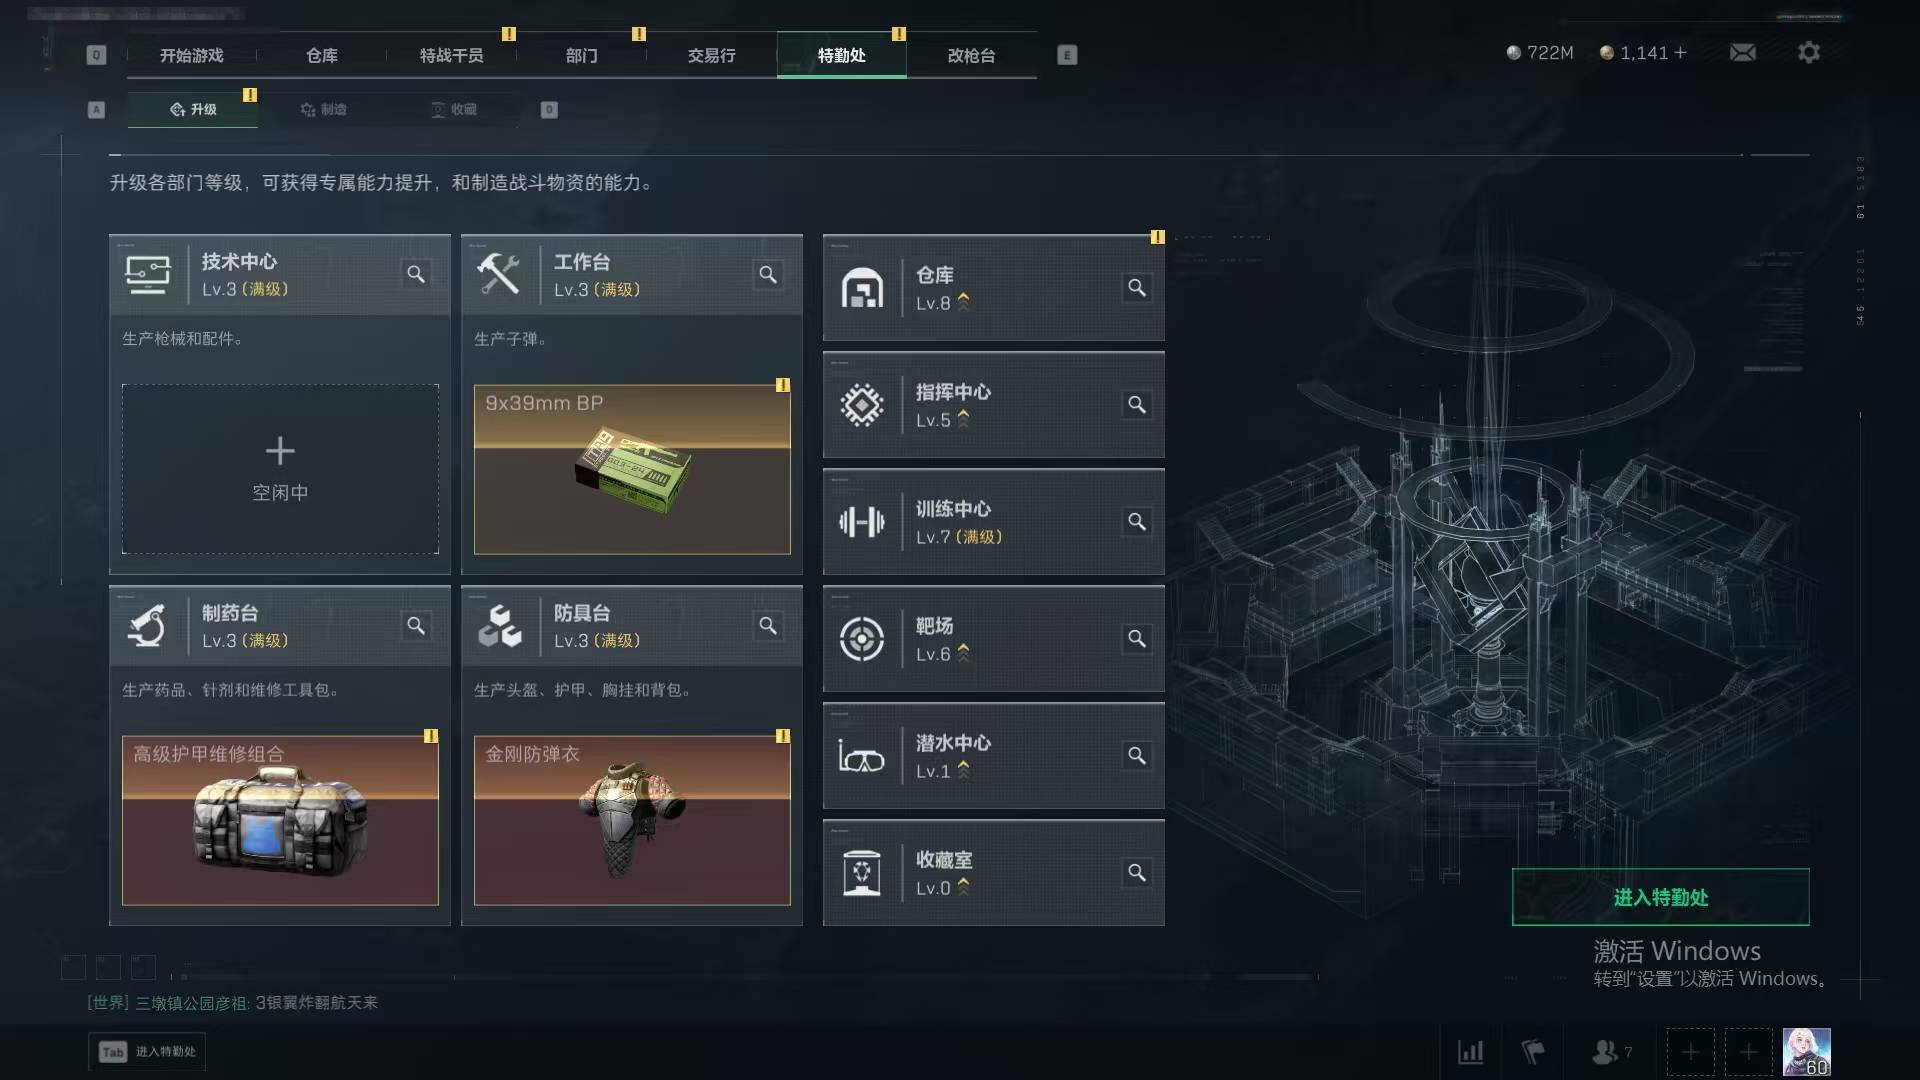Open the settings gear icon
Viewport: 1920px width, 1080px height.
1808,53
